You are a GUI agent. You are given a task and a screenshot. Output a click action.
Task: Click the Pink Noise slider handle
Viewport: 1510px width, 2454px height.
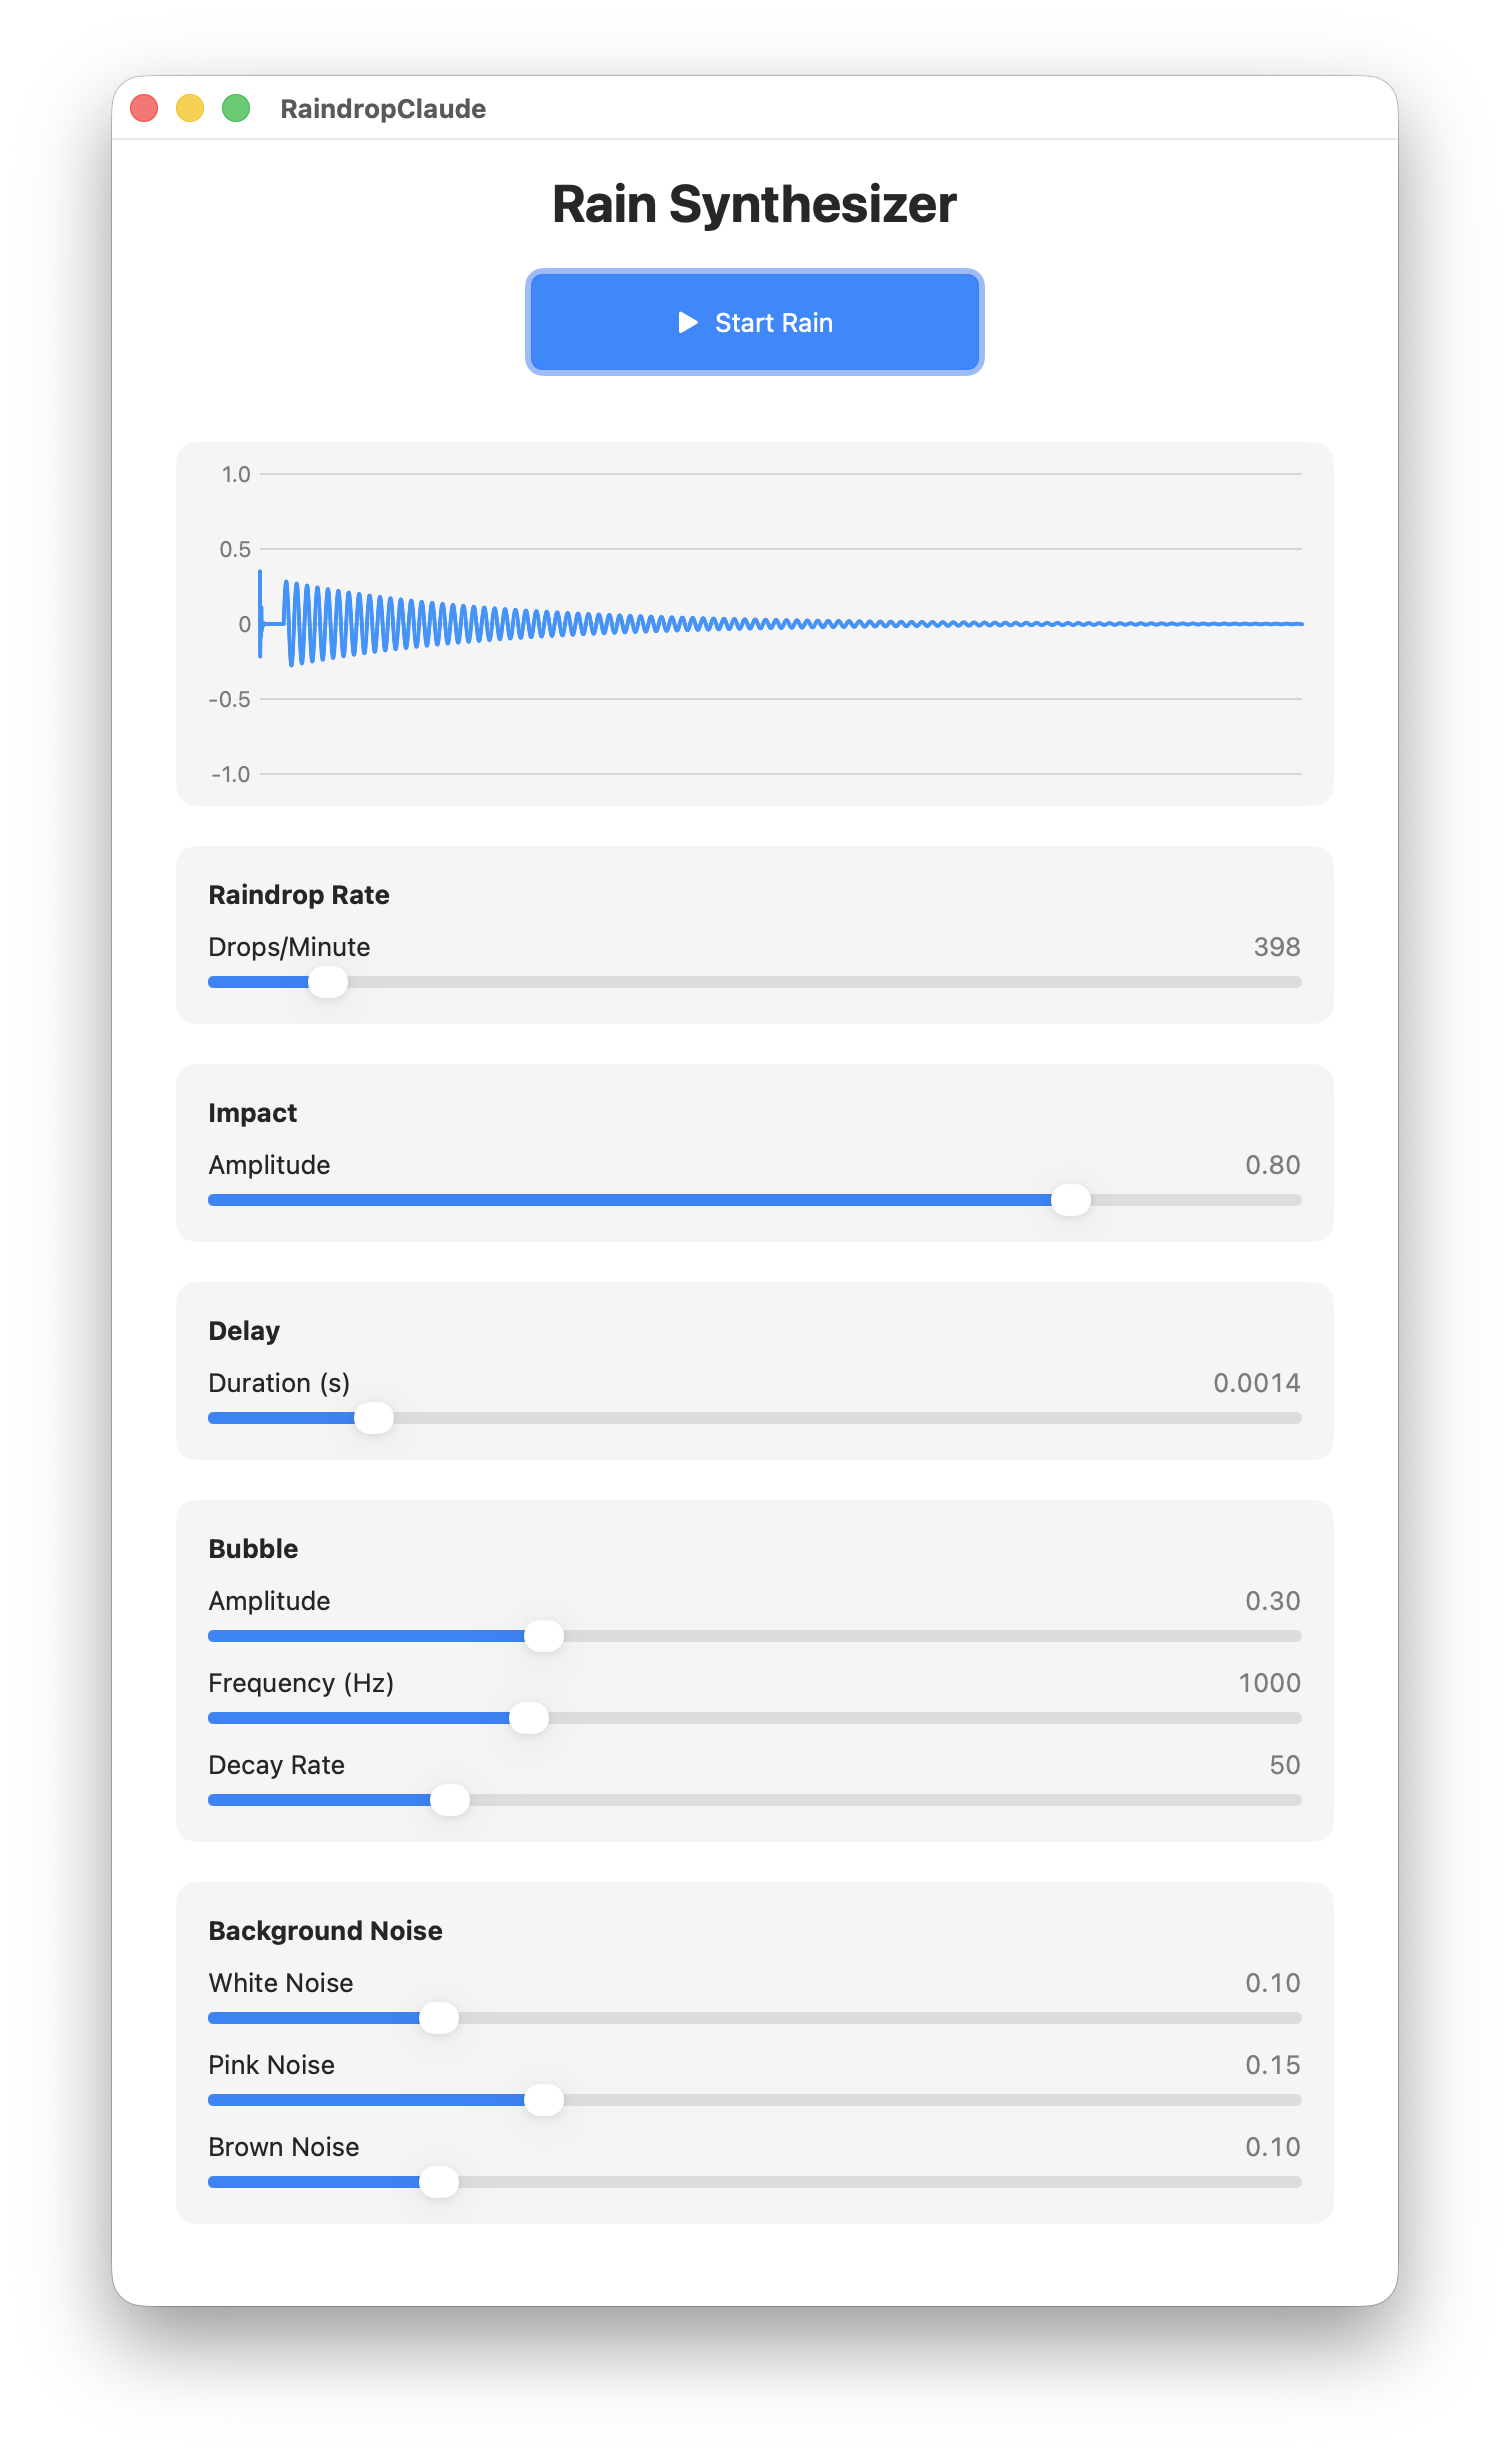coord(544,2100)
